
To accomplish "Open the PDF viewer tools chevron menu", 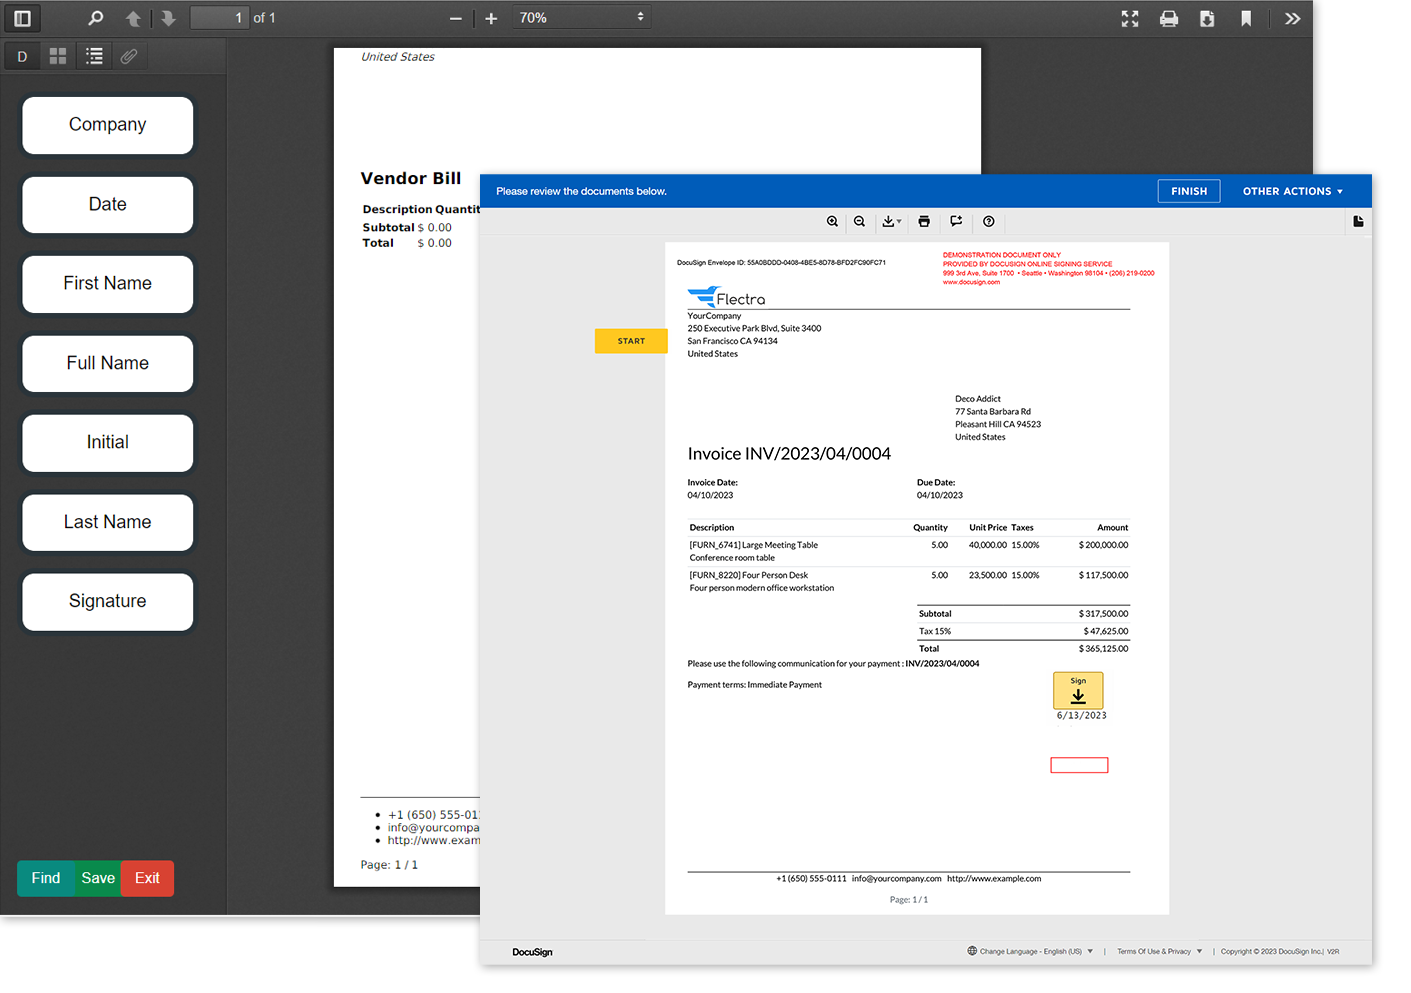I will click(1292, 18).
